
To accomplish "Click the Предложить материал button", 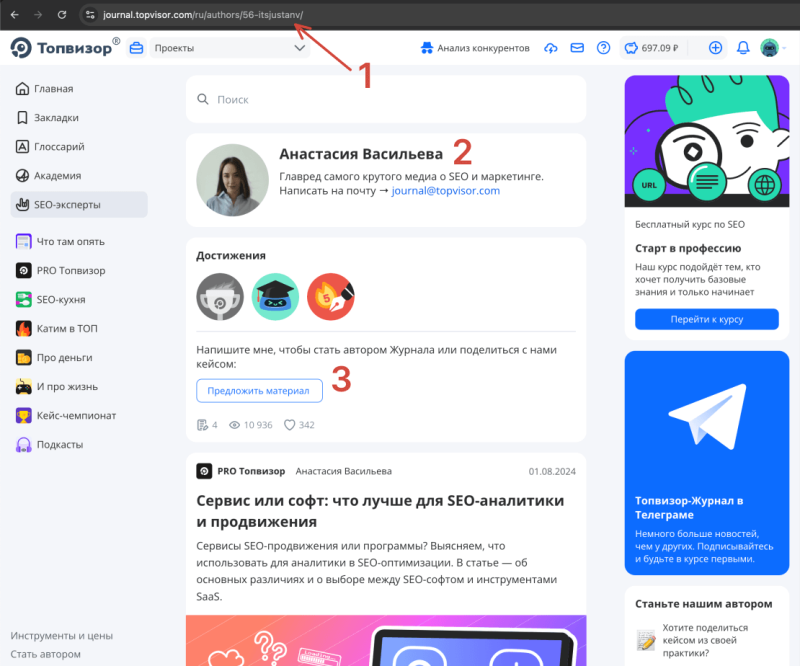I will coord(259,390).
